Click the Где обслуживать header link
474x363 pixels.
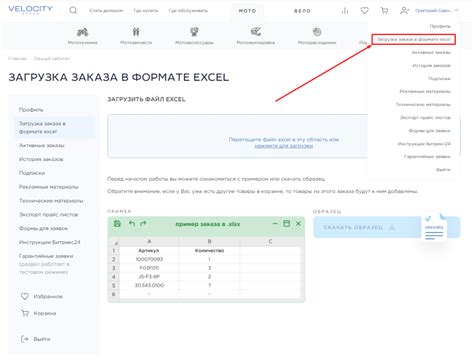point(188,11)
